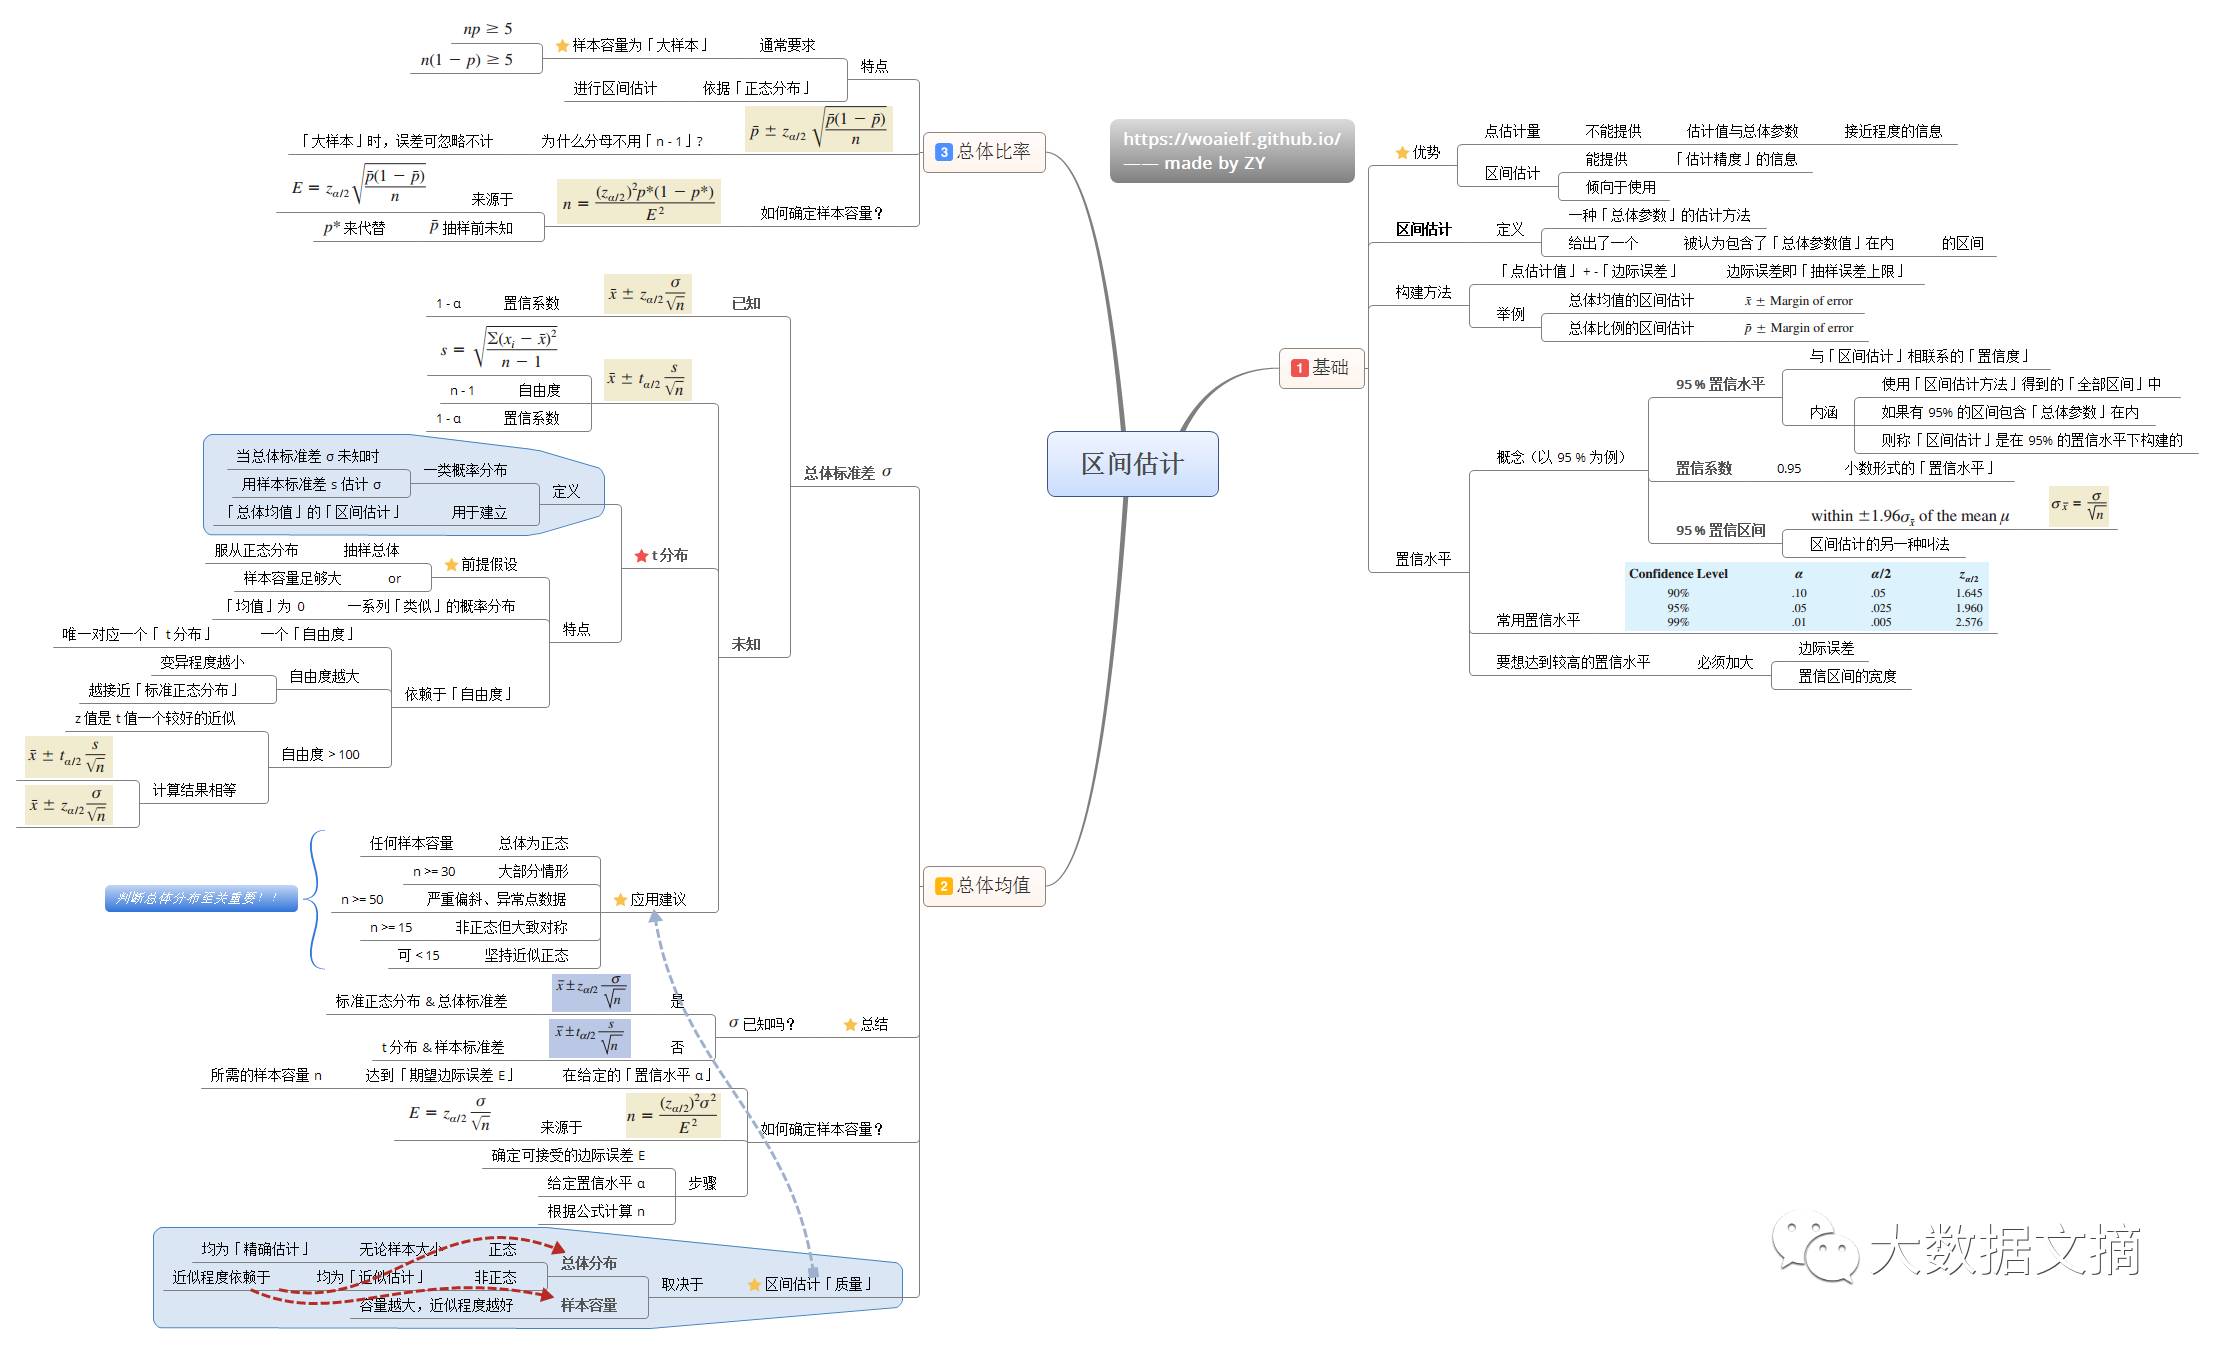Click the star before 区间估计「质量」
2215x1348 pixels.
point(754,1284)
